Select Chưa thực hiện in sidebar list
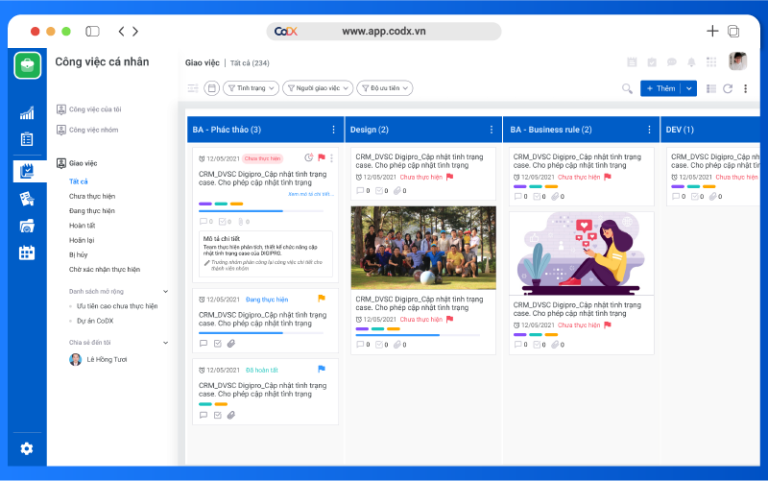Viewport: 768px width, 481px height. click(x=92, y=196)
